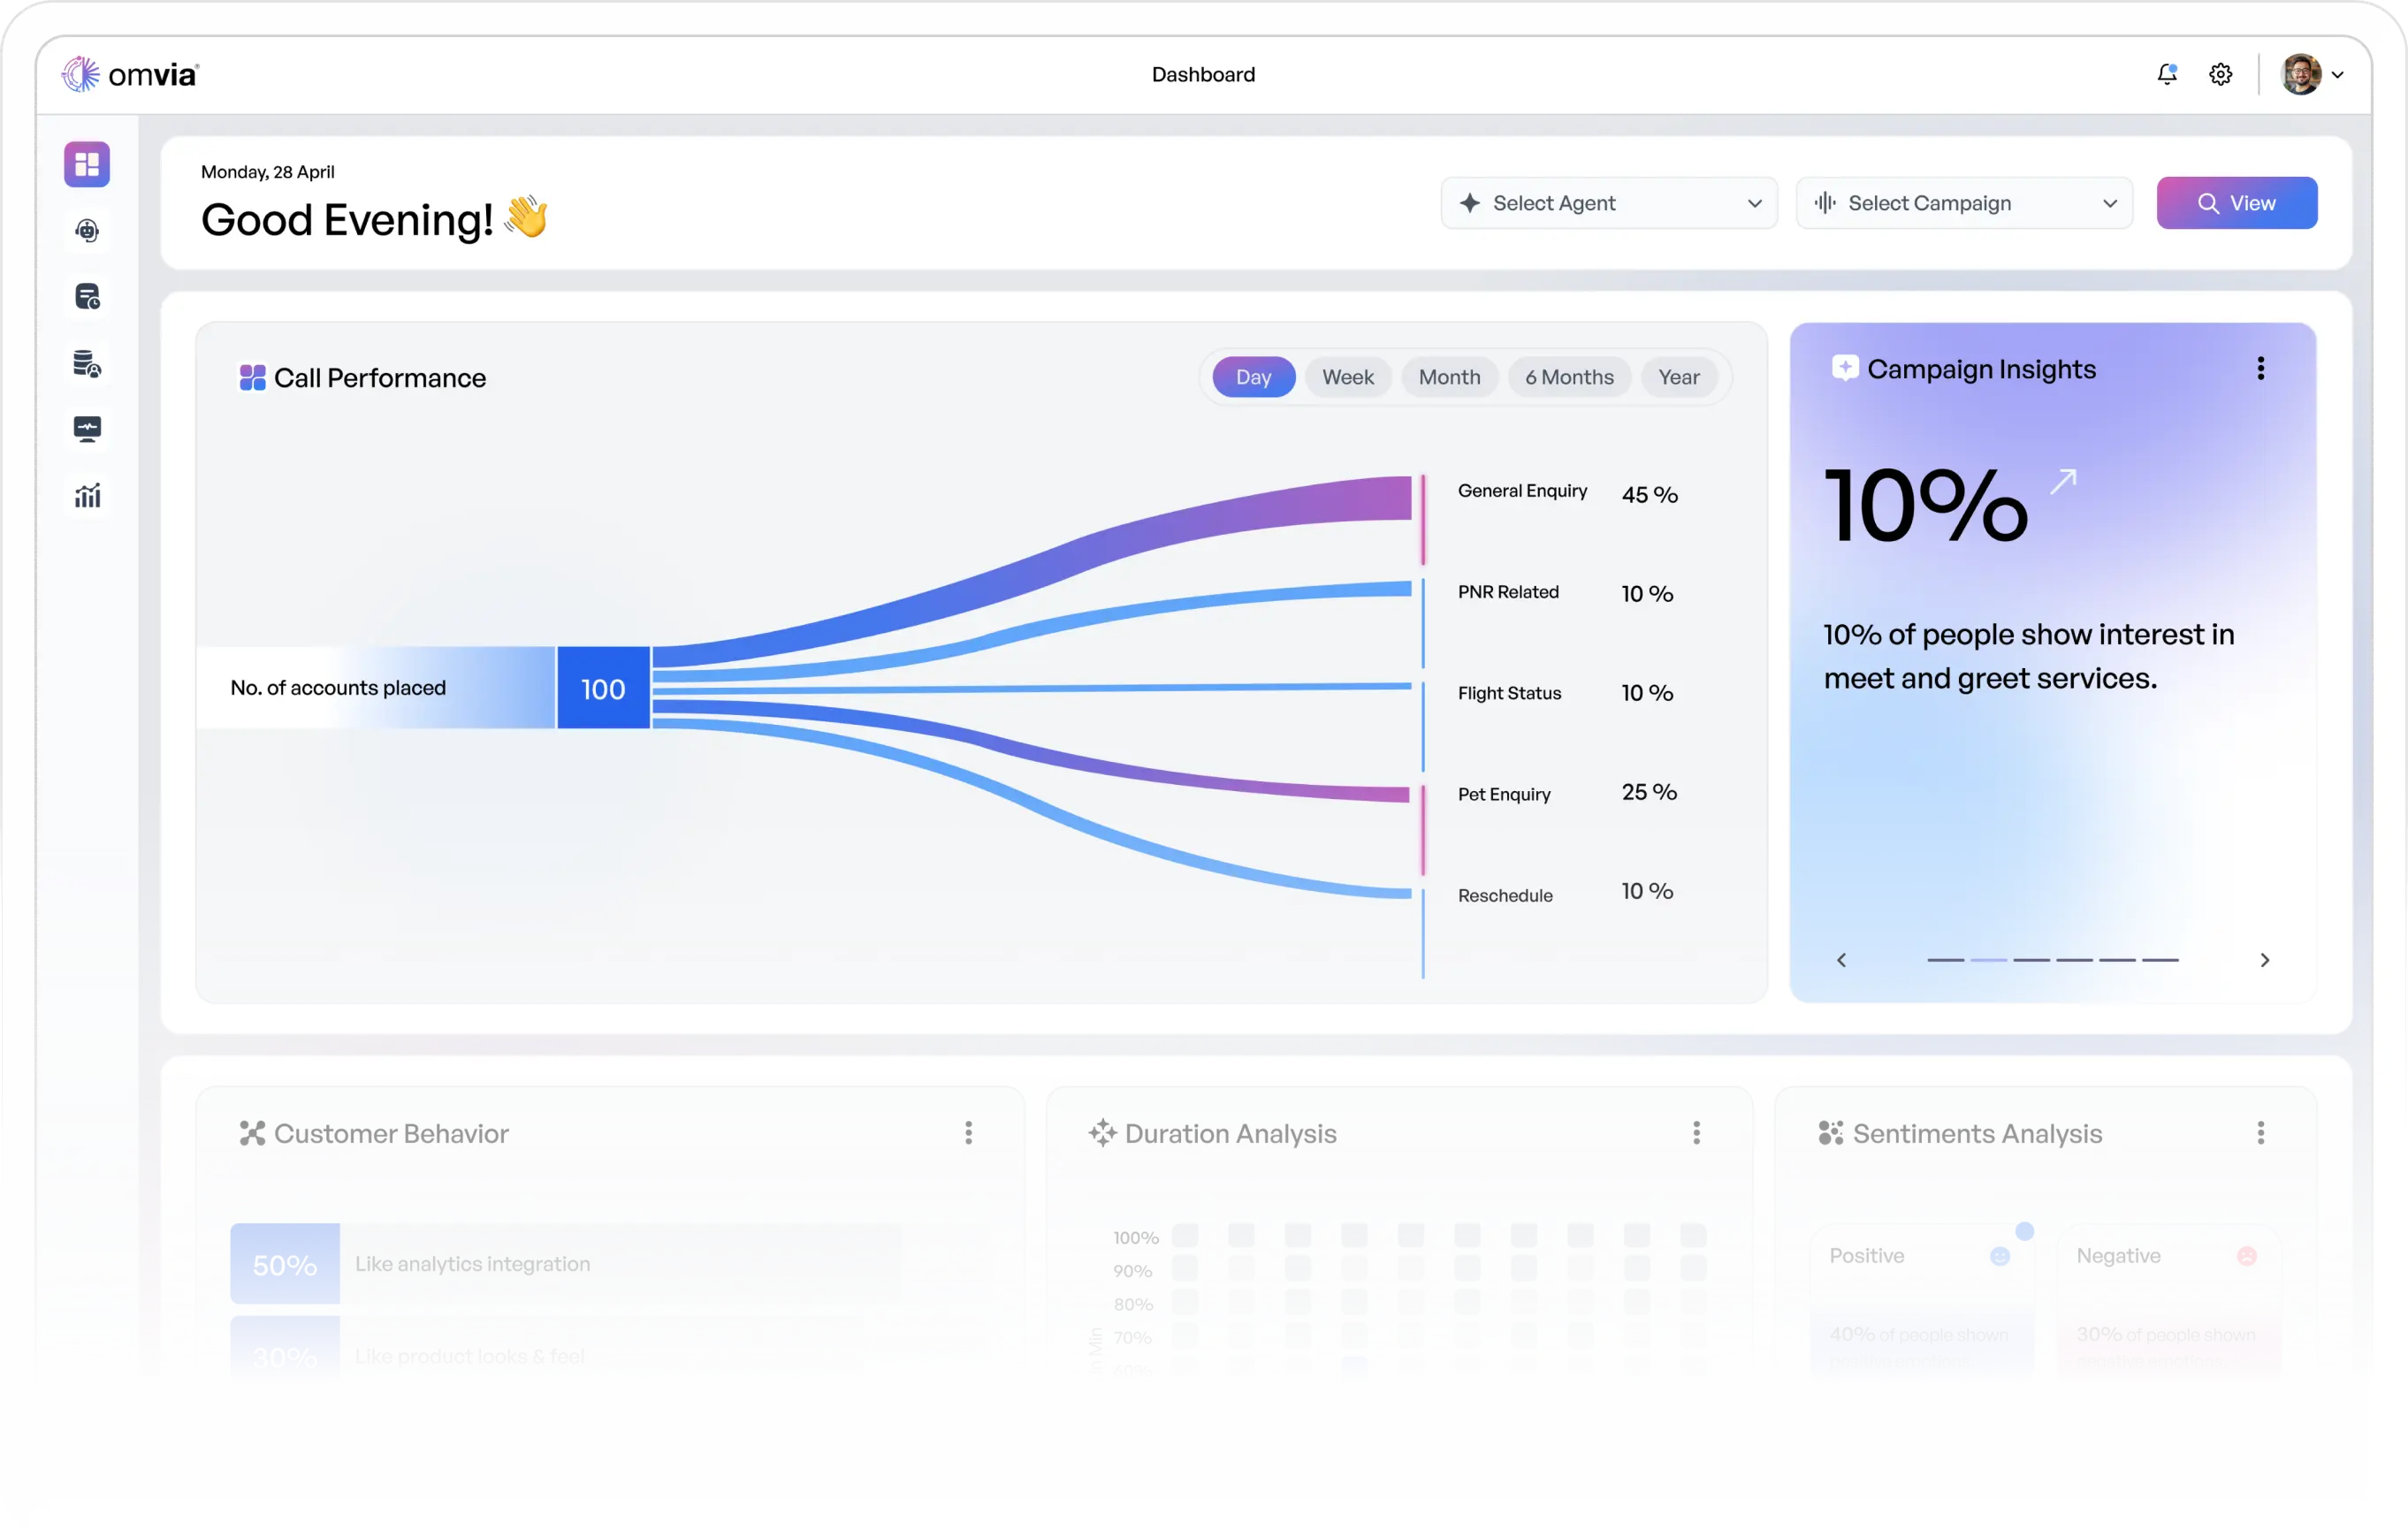Switch to the Month tab
The image size is (2408, 1538).
click(1449, 377)
